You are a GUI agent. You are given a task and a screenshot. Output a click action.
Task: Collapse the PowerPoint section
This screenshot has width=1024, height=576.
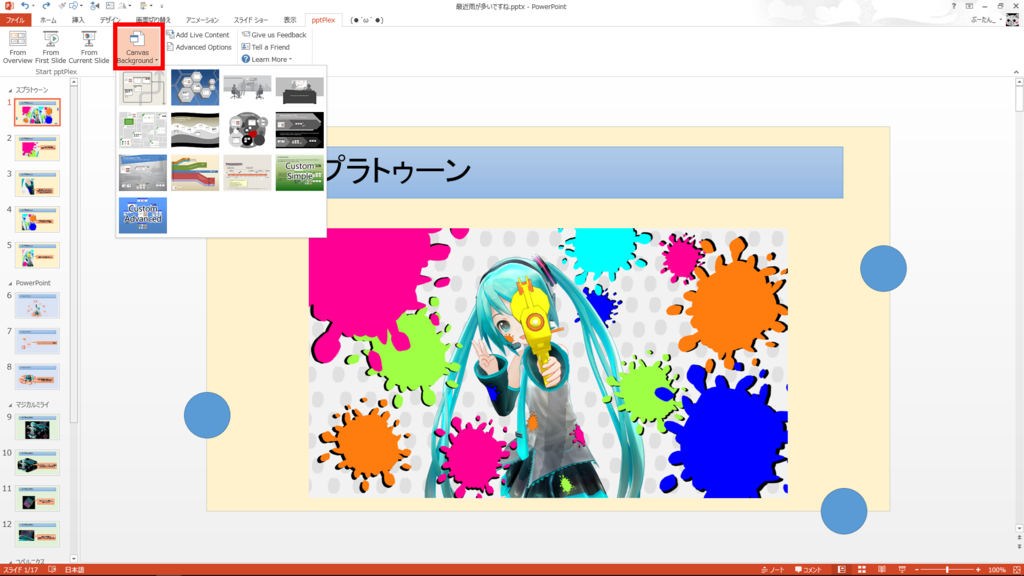tap(10, 283)
